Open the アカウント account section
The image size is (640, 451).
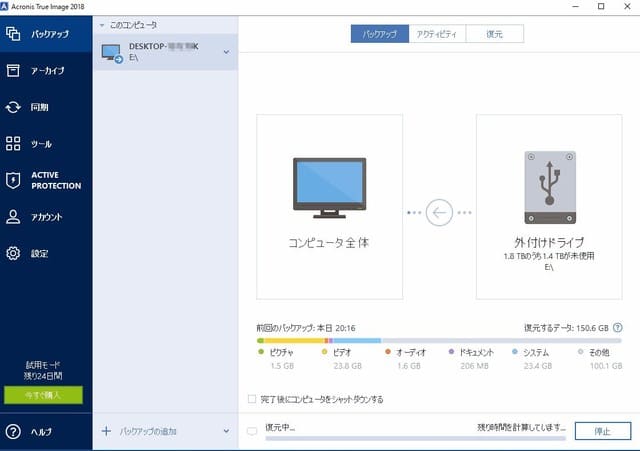pos(45,217)
